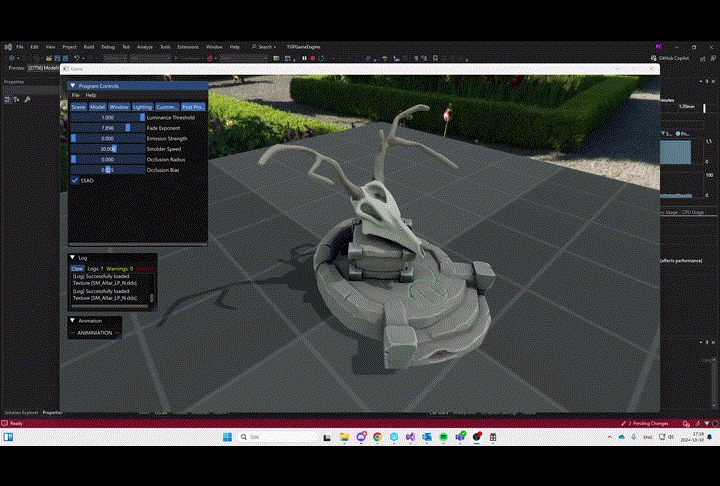The height and width of the screenshot is (486, 720).
Task: Click the wrench icon in Properties panel
Action: tap(27, 99)
